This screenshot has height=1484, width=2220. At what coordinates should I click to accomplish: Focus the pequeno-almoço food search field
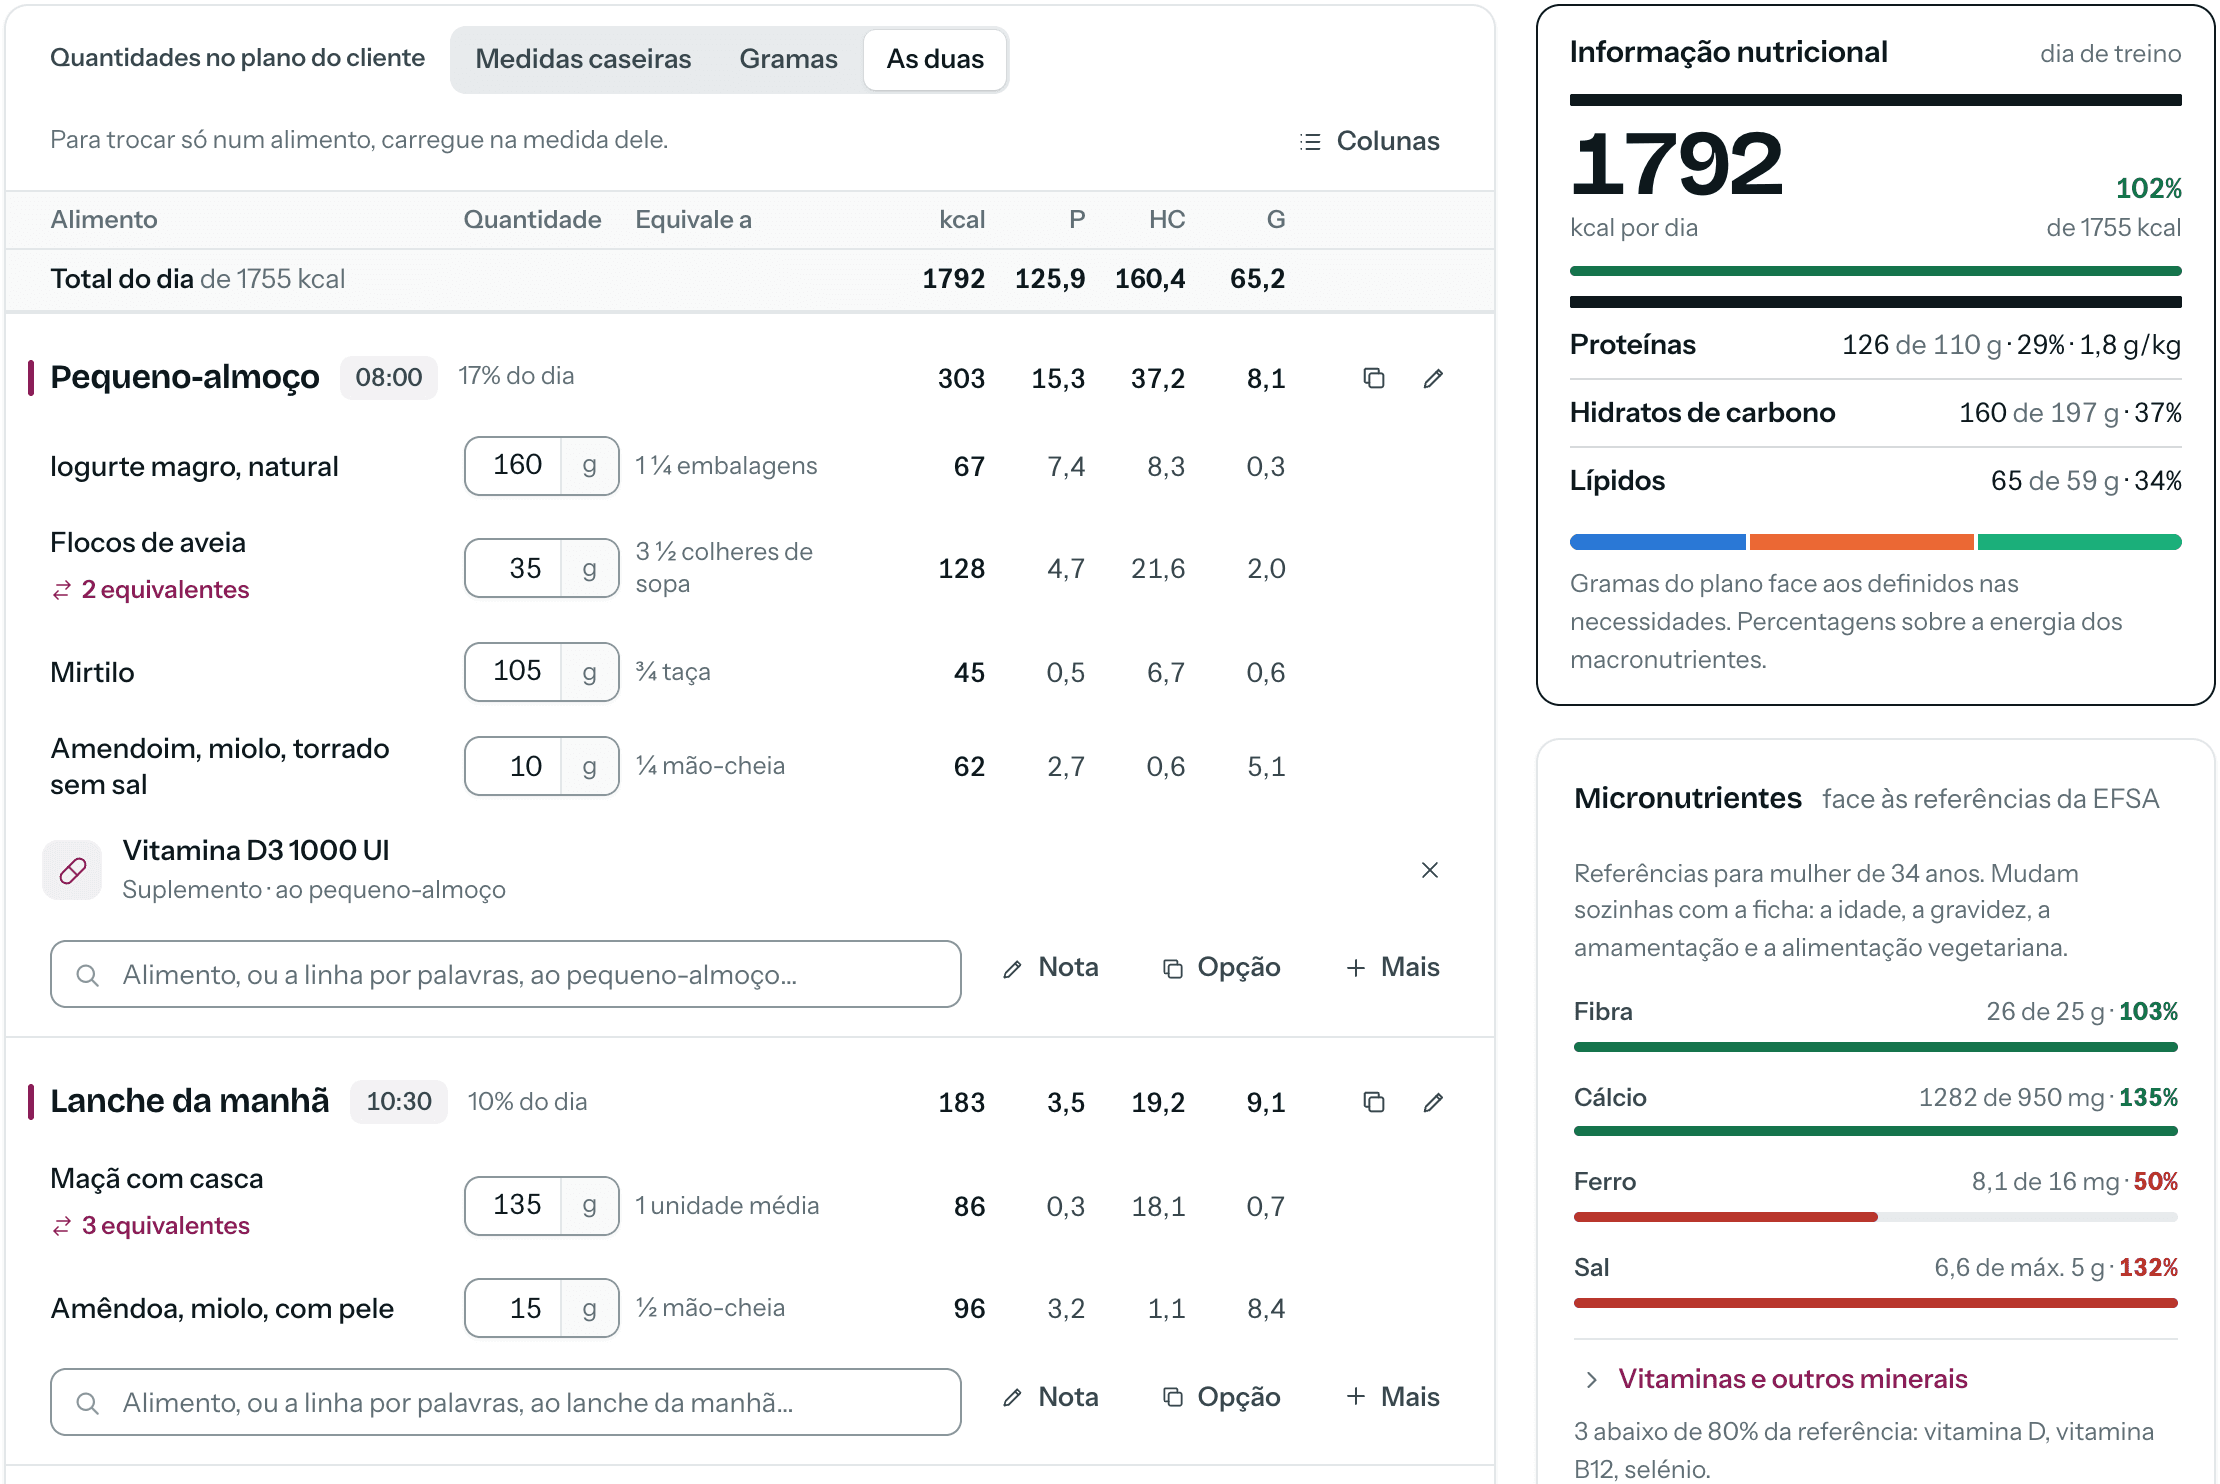click(506, 974)
